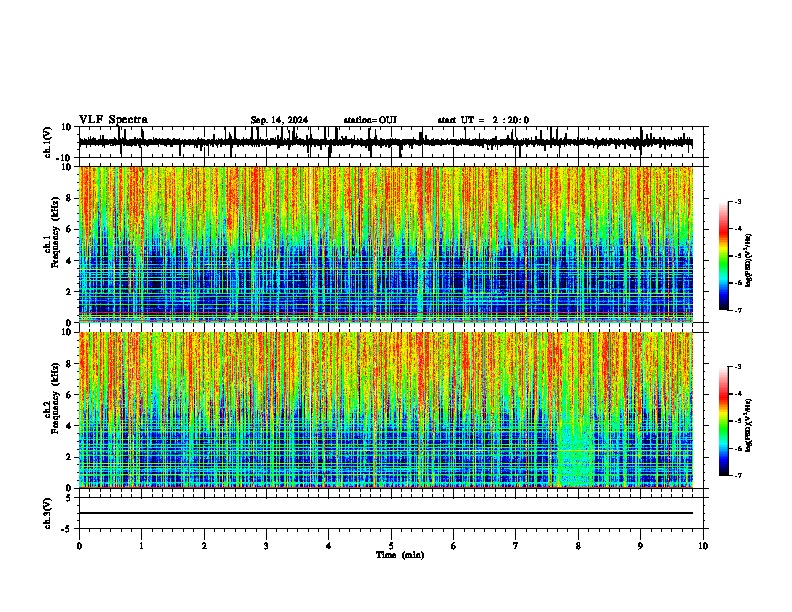Click the '1' tick on the time axis
Screen dimensions: 792x612
click(x=141, y=546)
